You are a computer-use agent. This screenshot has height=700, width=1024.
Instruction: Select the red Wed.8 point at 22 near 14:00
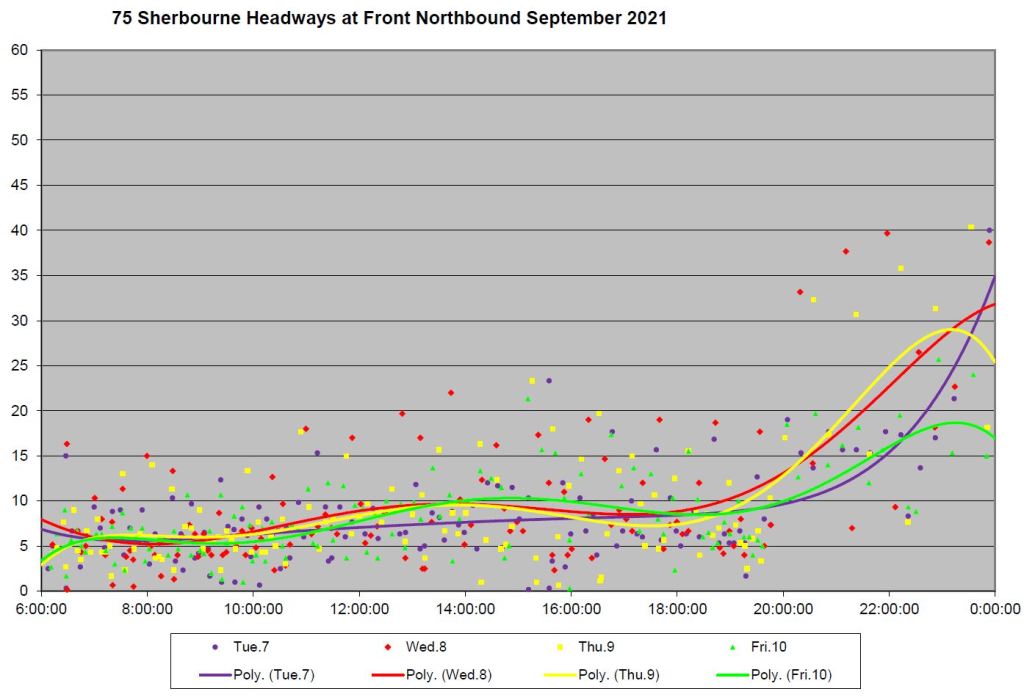(451, 393)
